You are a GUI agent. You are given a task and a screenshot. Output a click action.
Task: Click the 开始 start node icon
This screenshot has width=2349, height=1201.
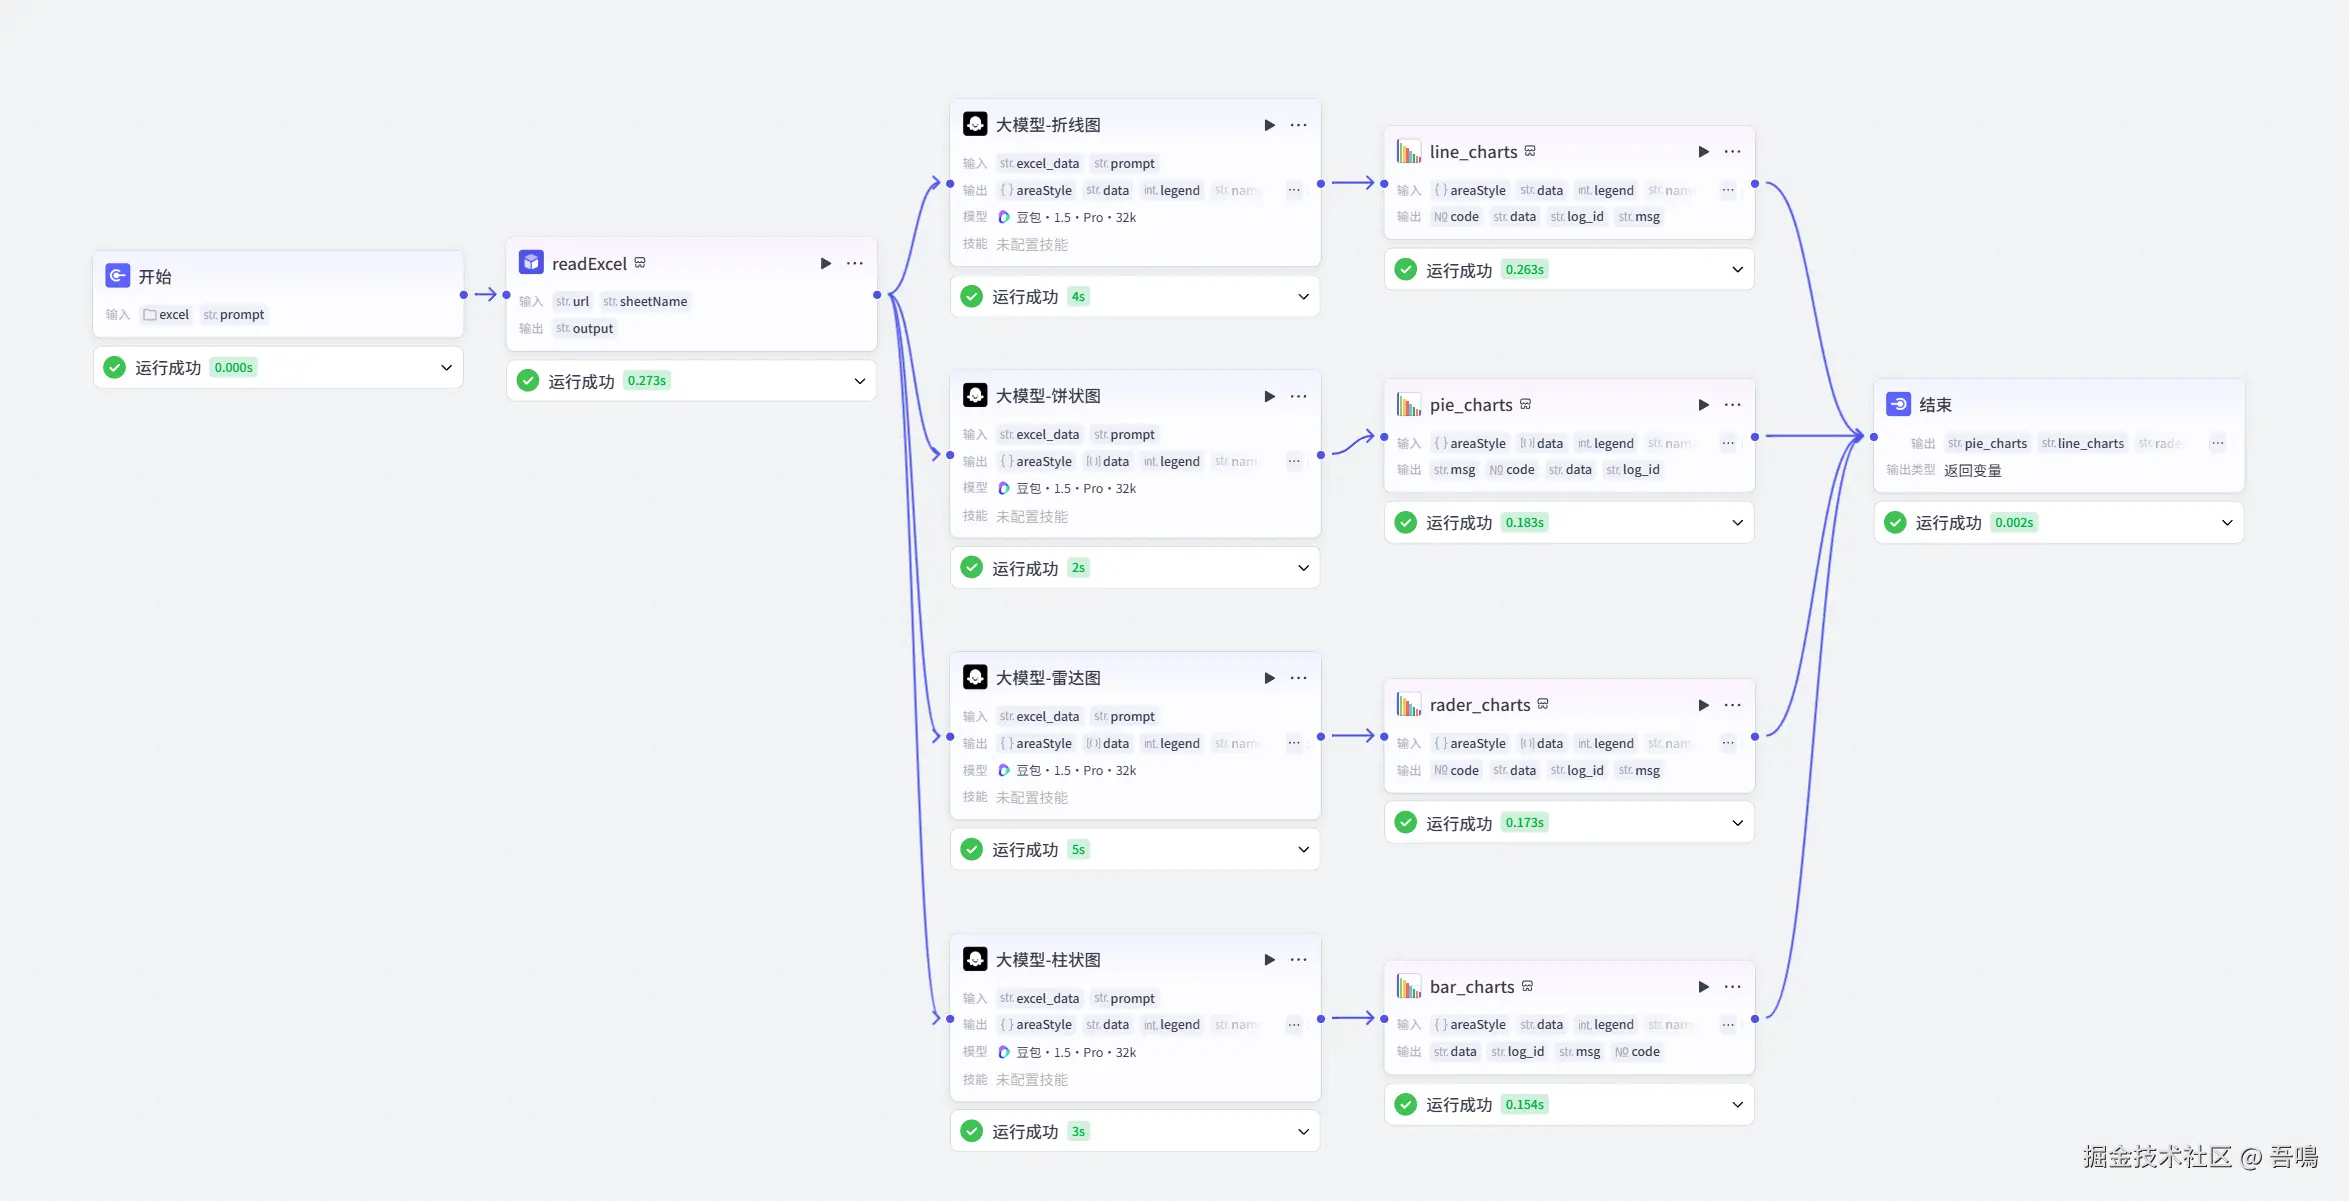click(x=118, y=276)
